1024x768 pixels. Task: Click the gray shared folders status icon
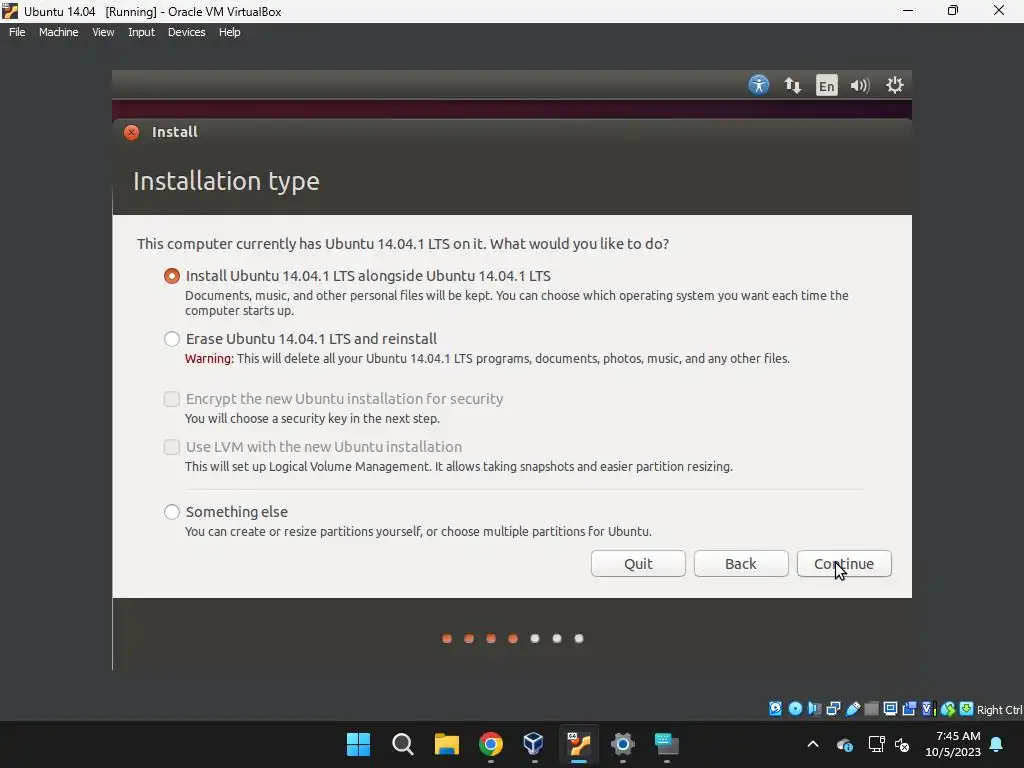871,709
